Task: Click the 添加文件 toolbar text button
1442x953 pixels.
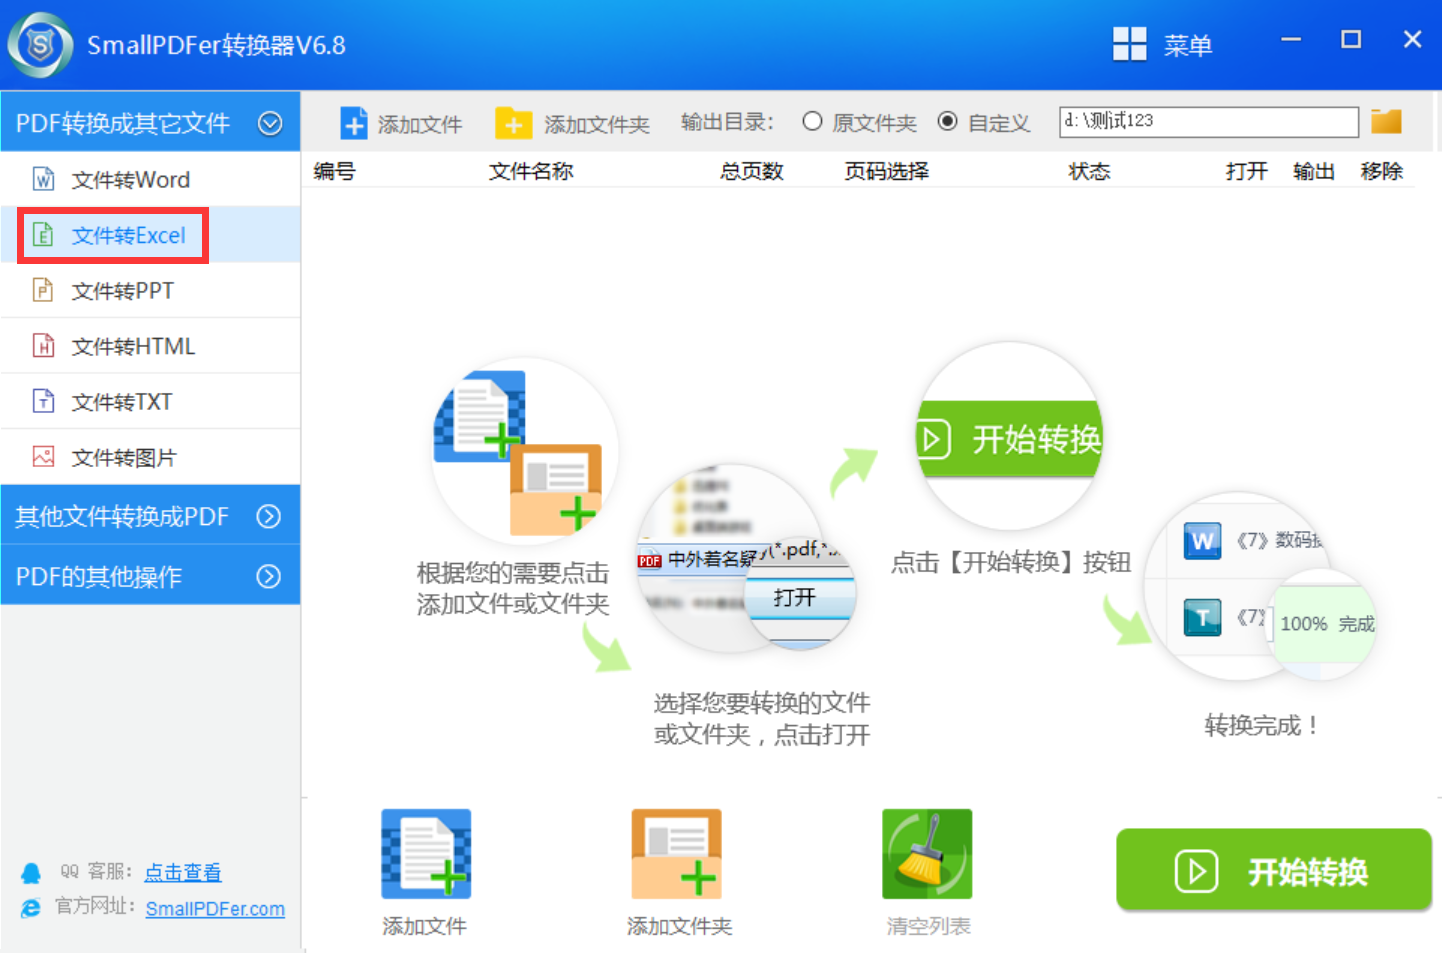Action: click(x=420, y=124)
